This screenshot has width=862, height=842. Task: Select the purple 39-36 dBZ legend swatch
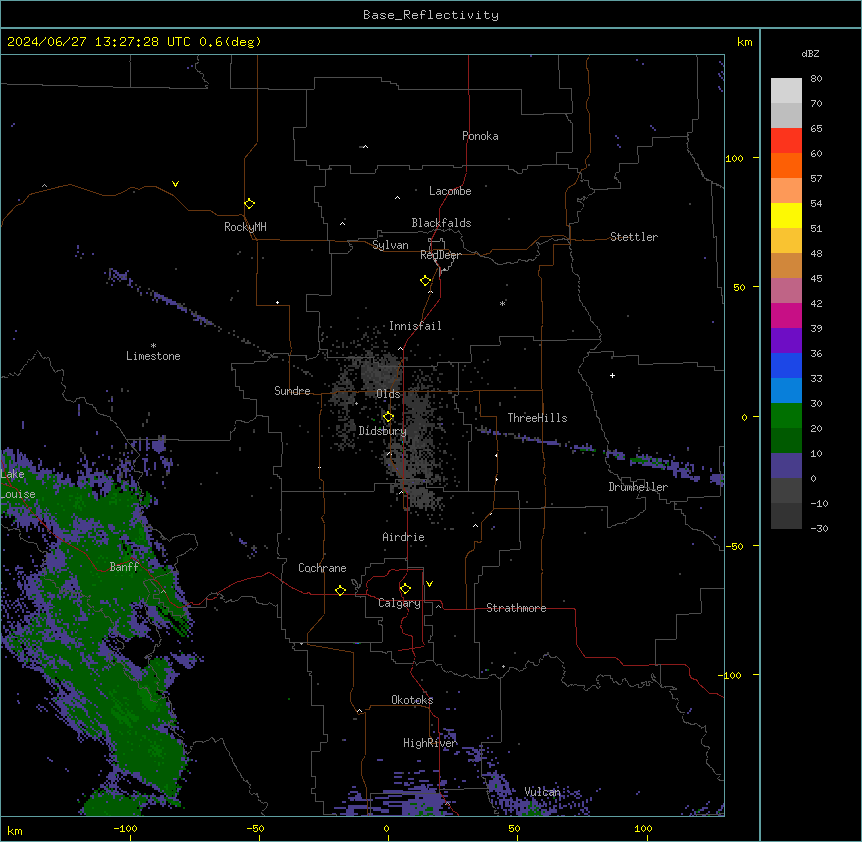tap(786, 341)
